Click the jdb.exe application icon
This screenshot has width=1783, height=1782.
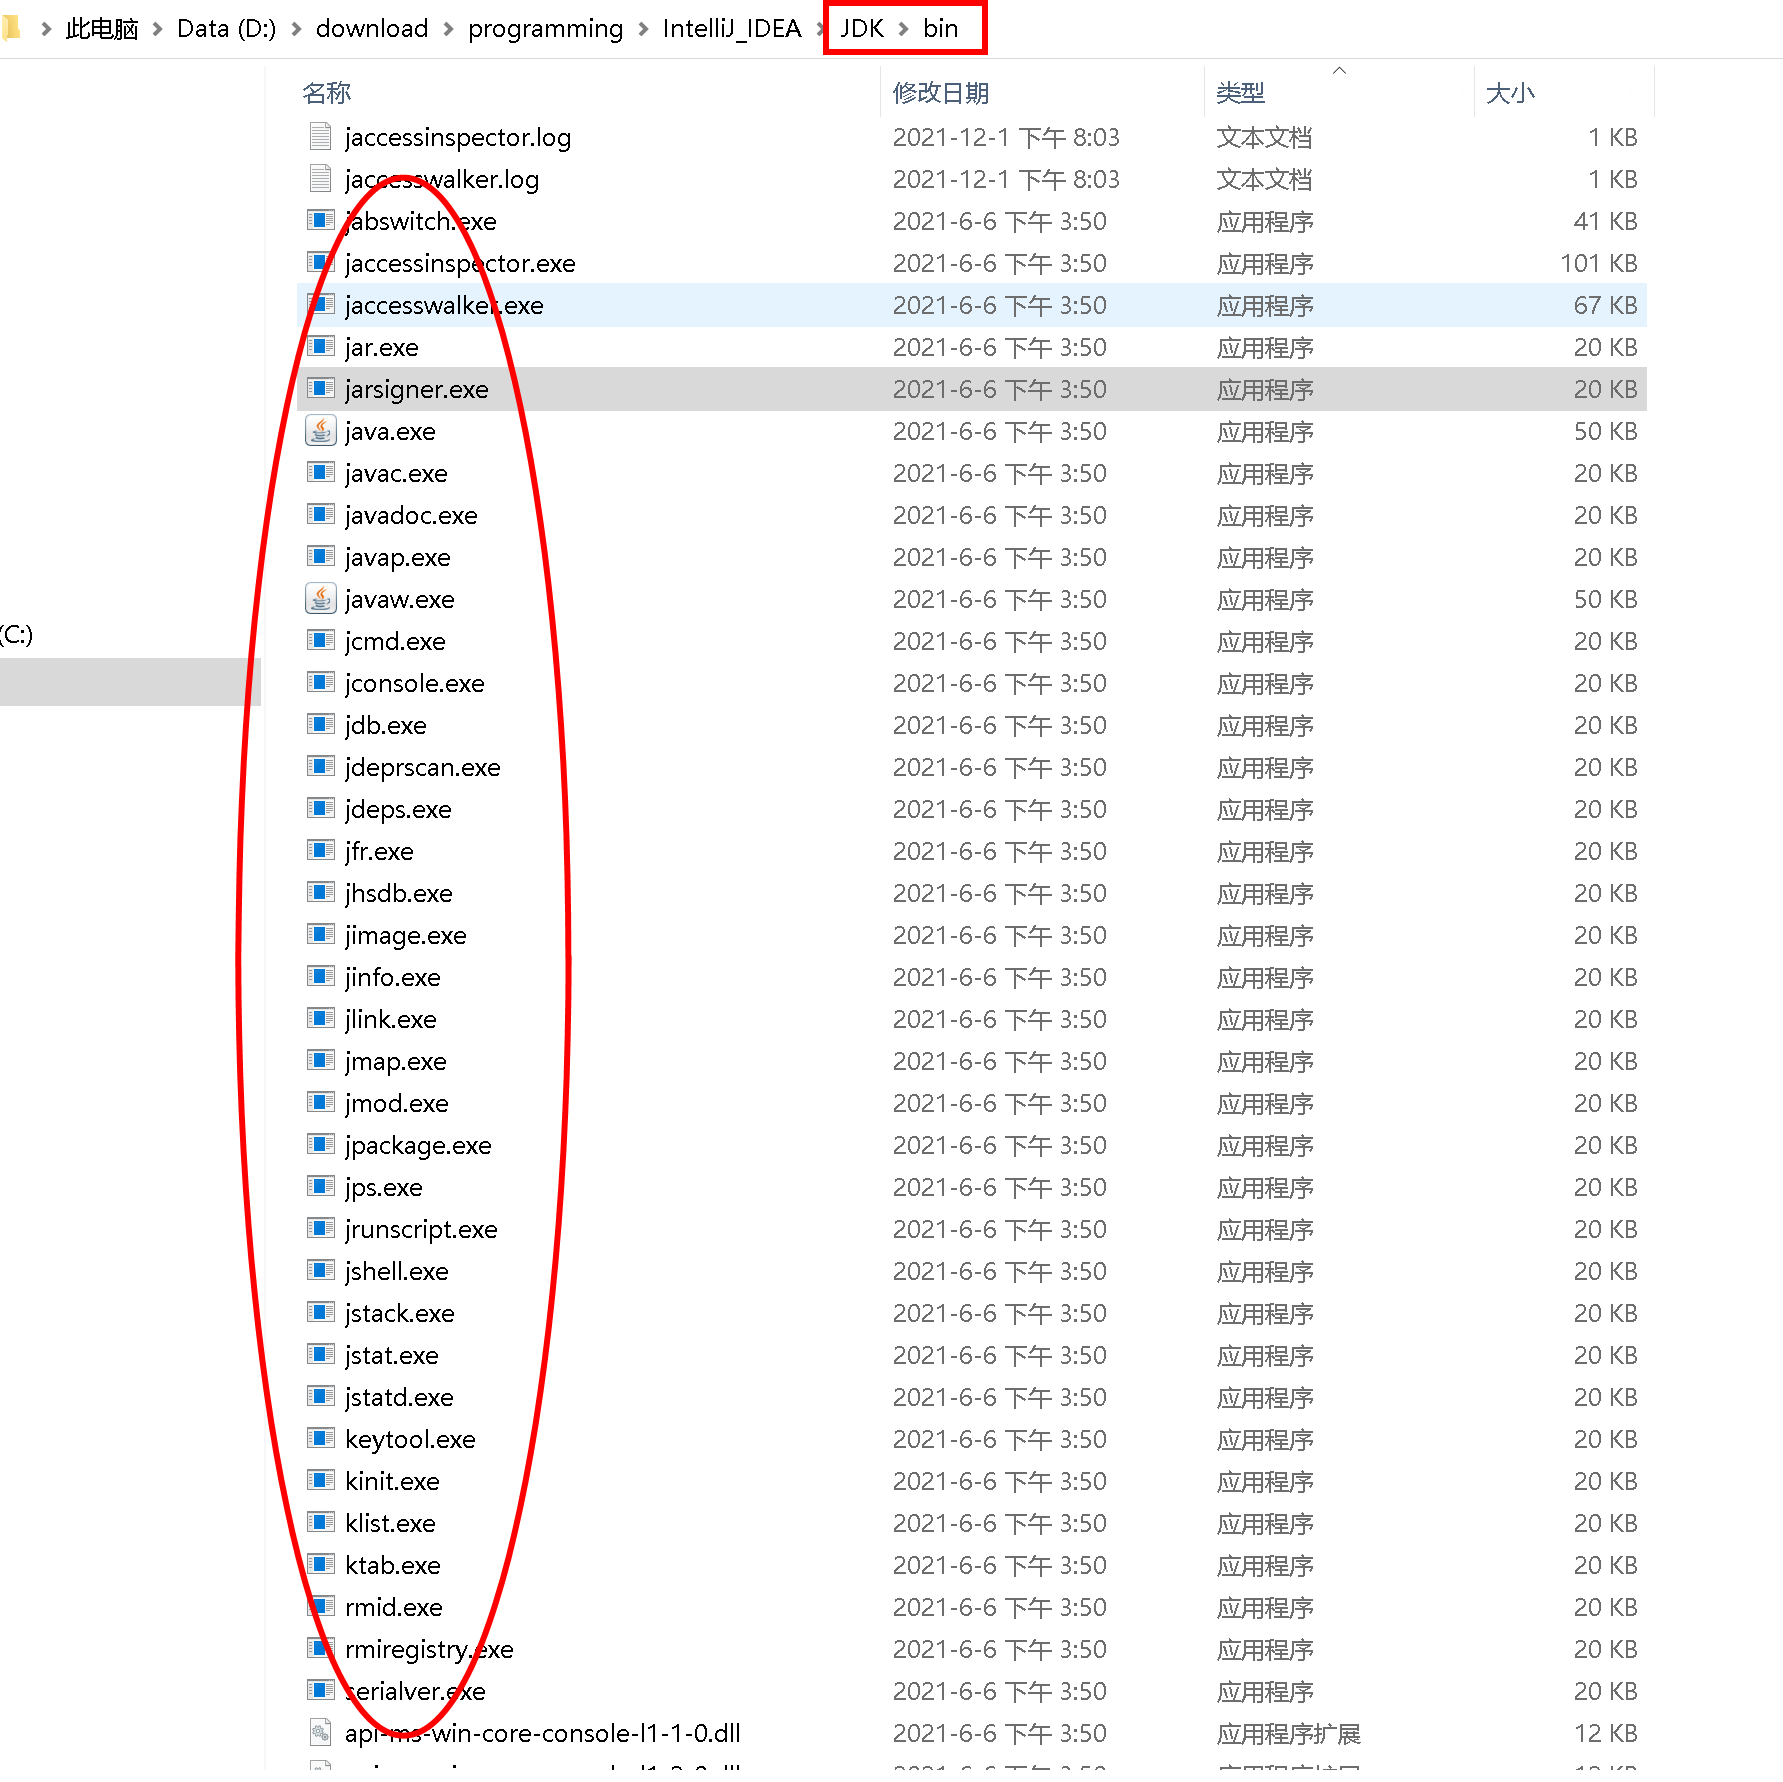pos(320,724)
